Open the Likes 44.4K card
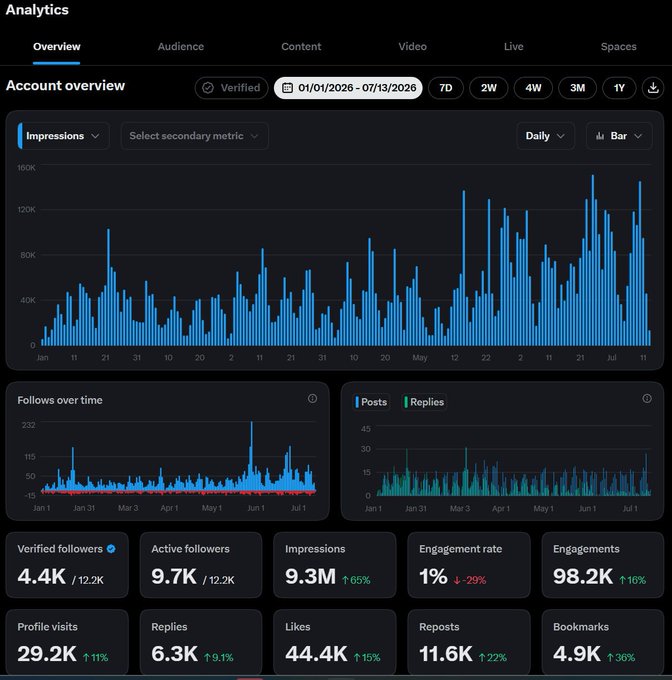Screen dimensions: 672x680 point(335,642)
